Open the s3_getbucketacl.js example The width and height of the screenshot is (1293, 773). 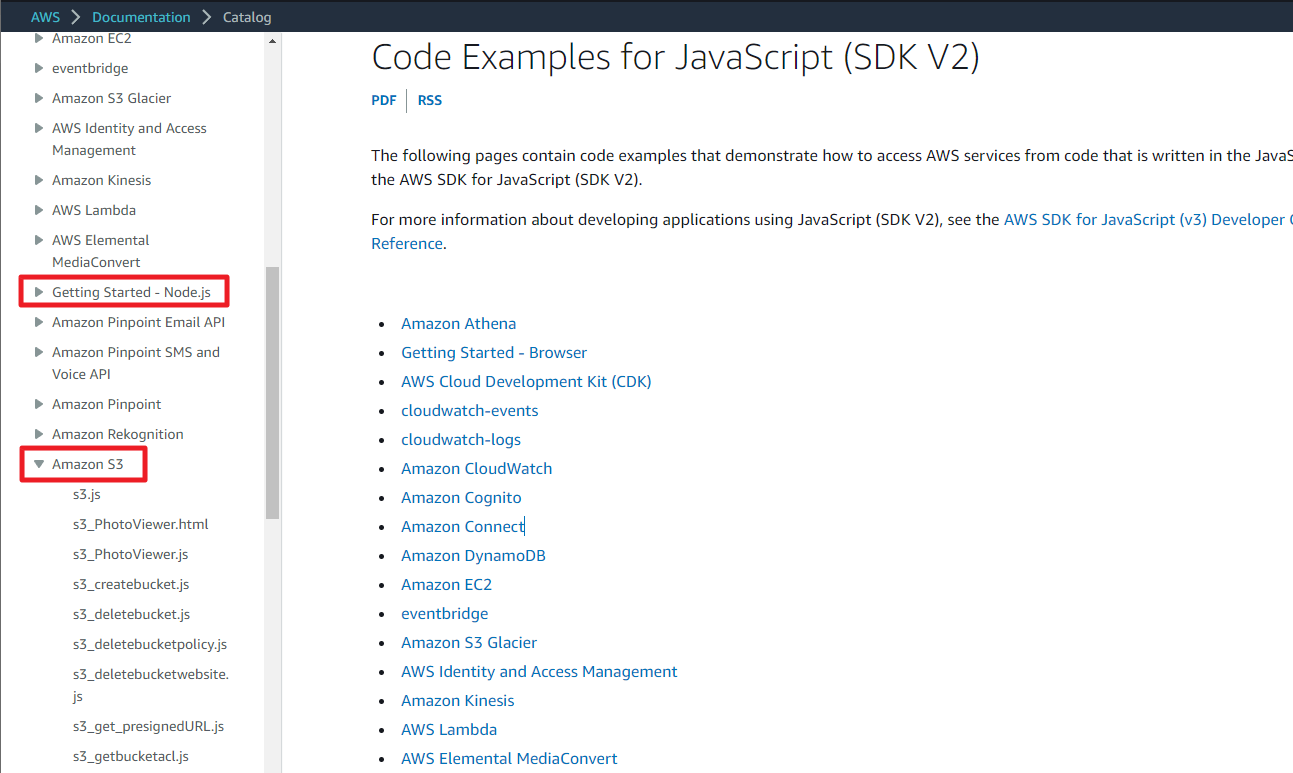(x=131, y=756)
